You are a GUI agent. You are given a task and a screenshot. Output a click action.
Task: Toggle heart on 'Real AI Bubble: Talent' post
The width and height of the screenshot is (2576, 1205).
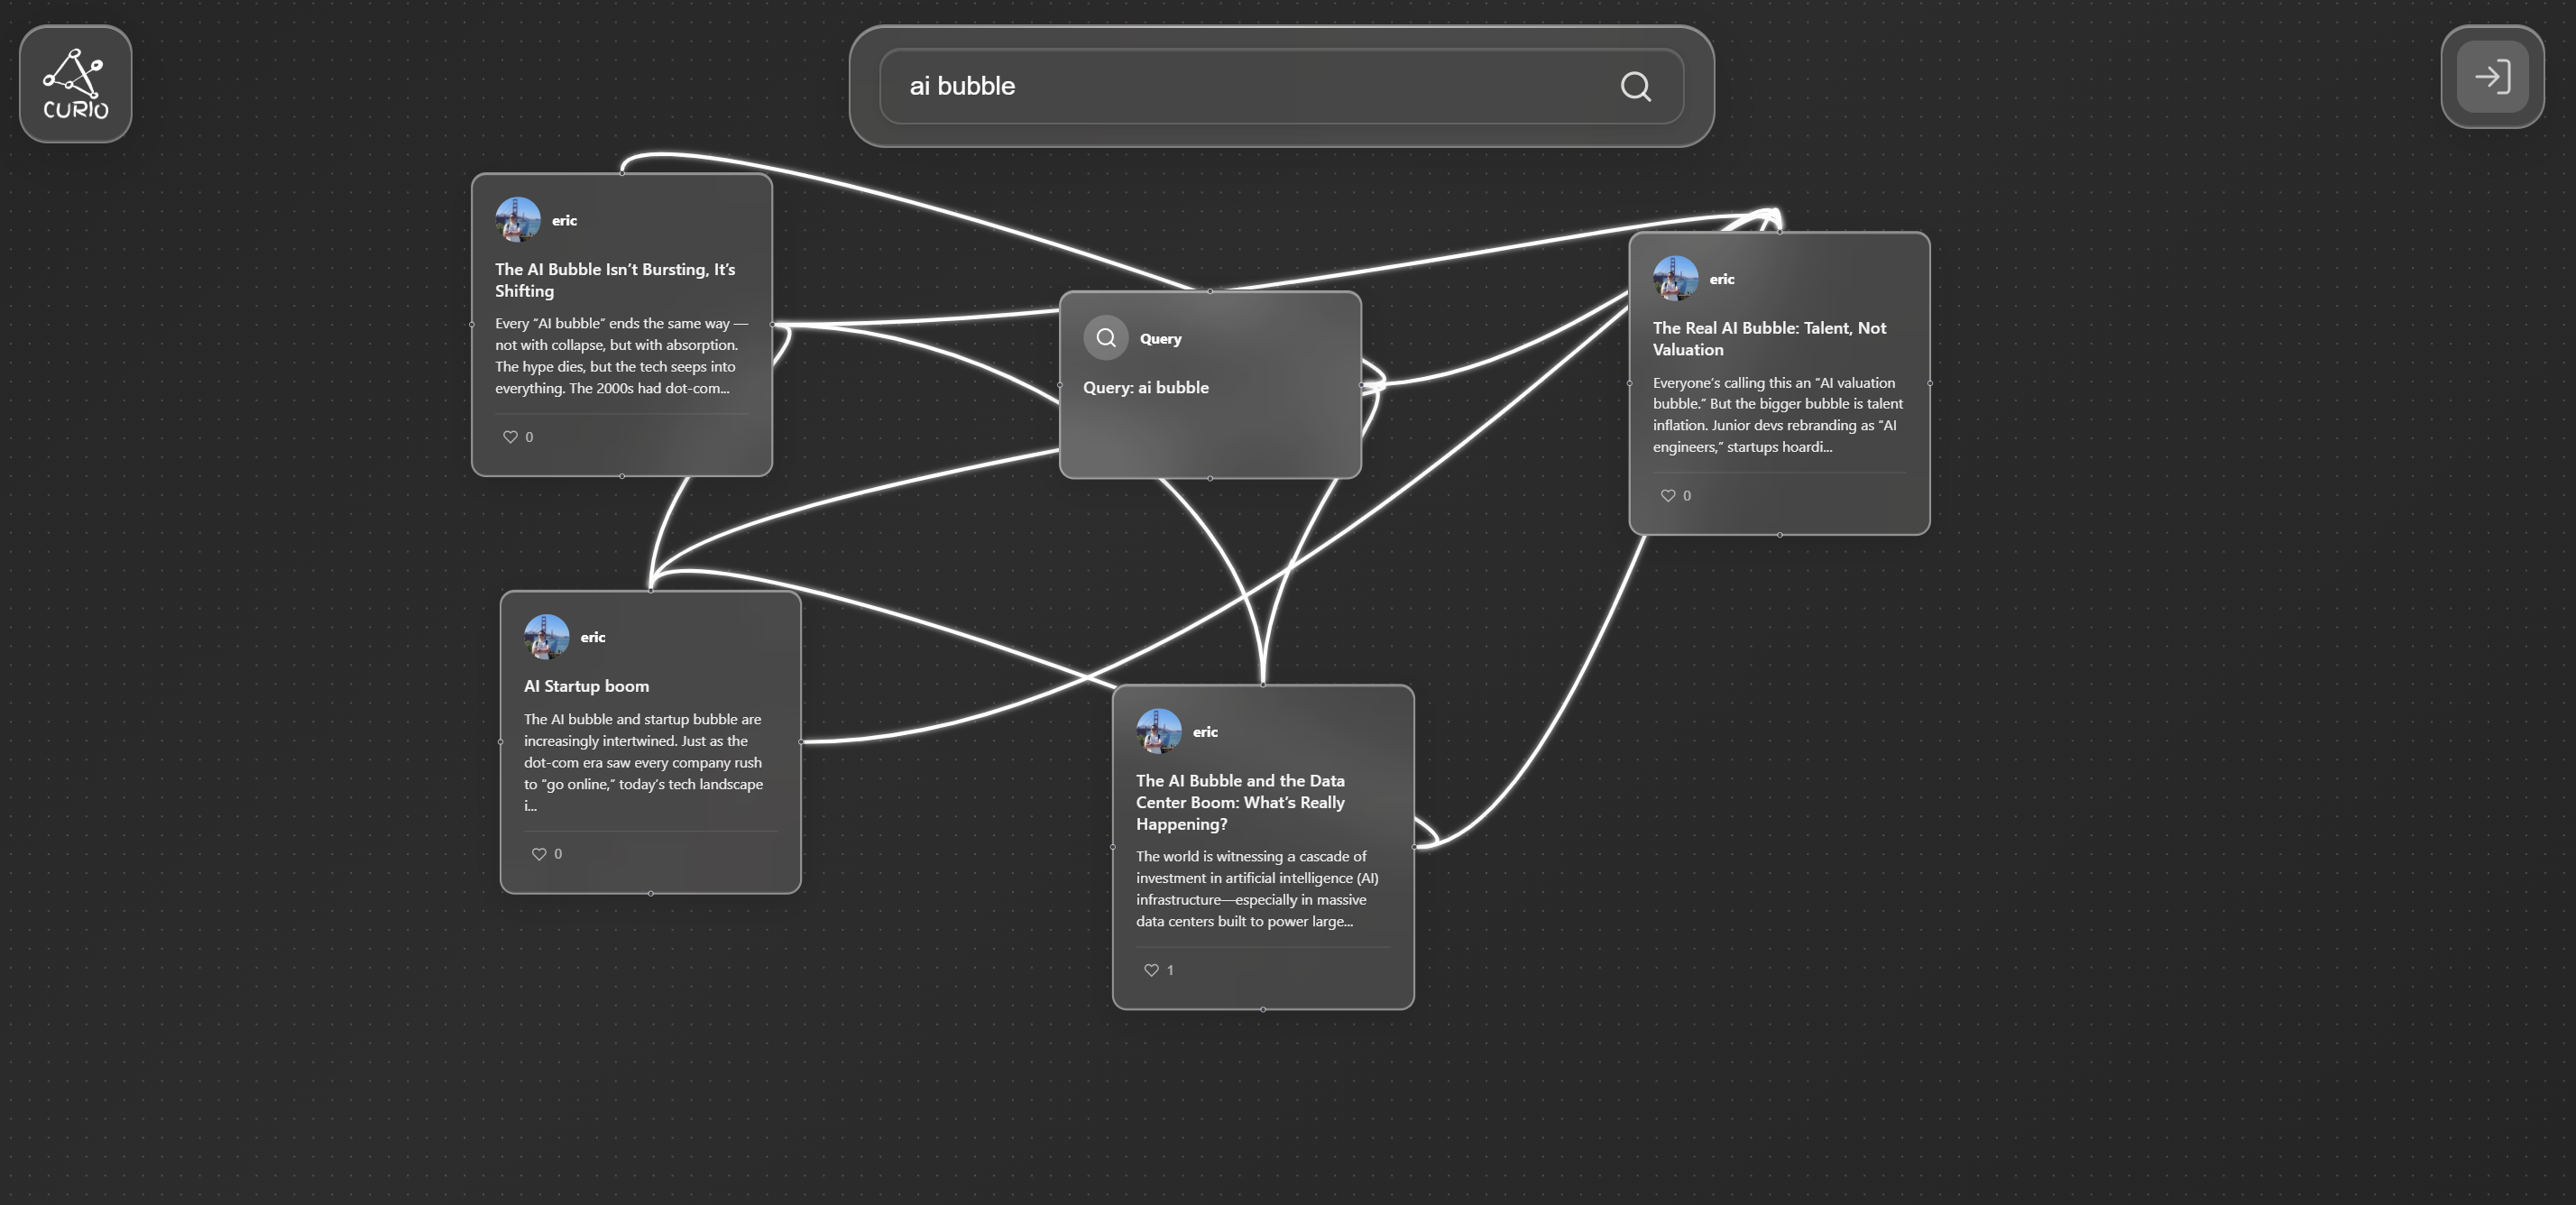click(x=1667, y=496)
